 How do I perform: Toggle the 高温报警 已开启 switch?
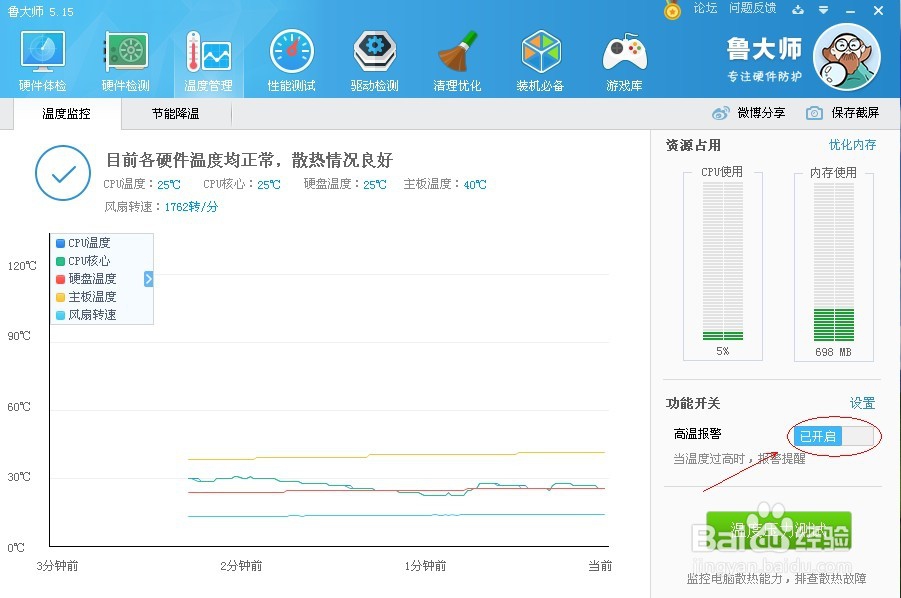point(834,436)
